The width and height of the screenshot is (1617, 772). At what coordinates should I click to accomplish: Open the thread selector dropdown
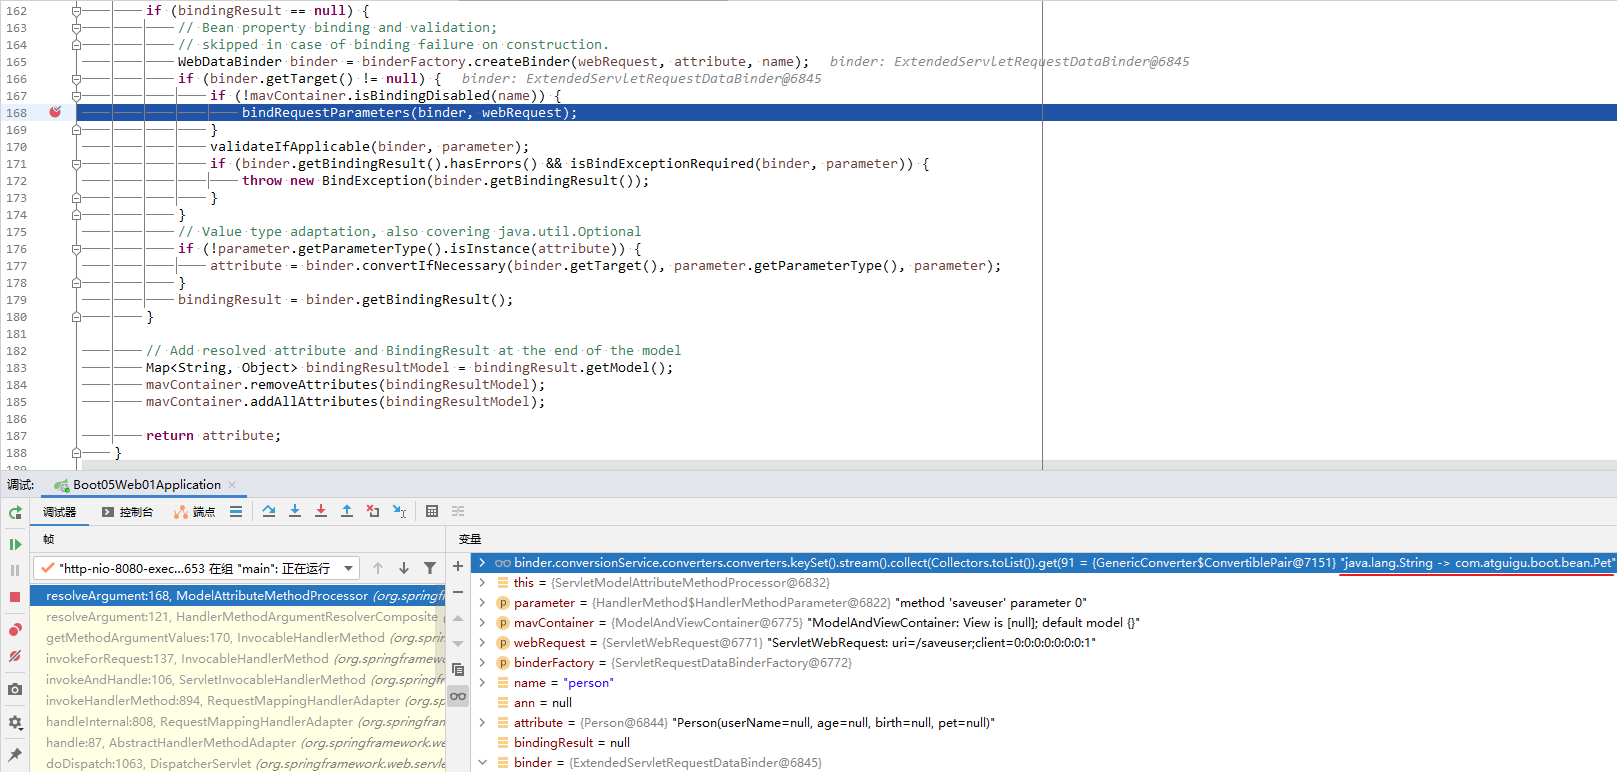click(x=196, y=568)
